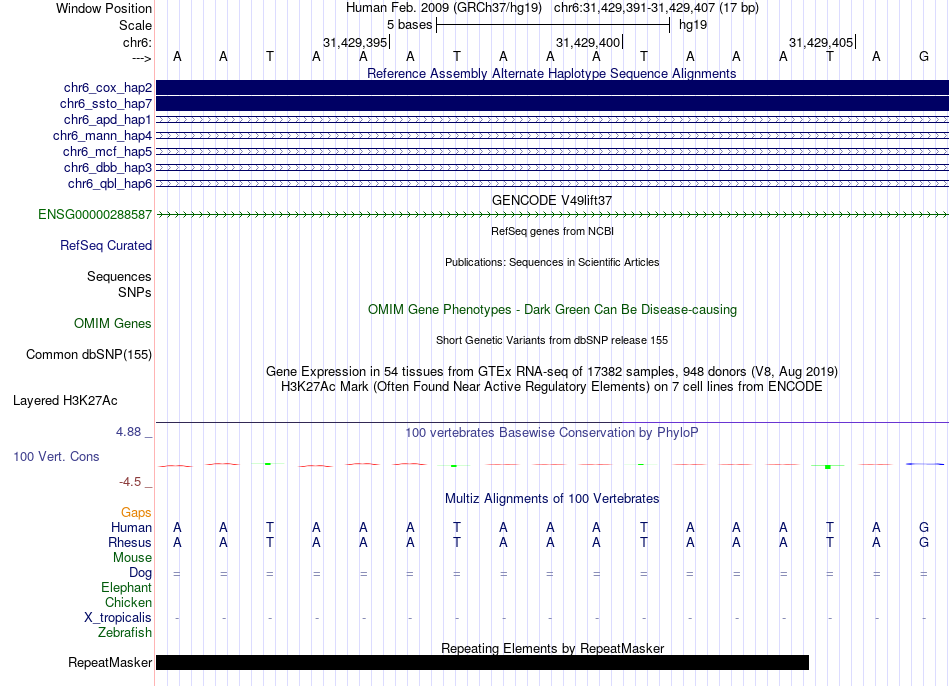Viewport: 950px width, 686px height.
Task: Click the chr6_cox_hap2 dark blue alignment bar
Action: [552, 88]
